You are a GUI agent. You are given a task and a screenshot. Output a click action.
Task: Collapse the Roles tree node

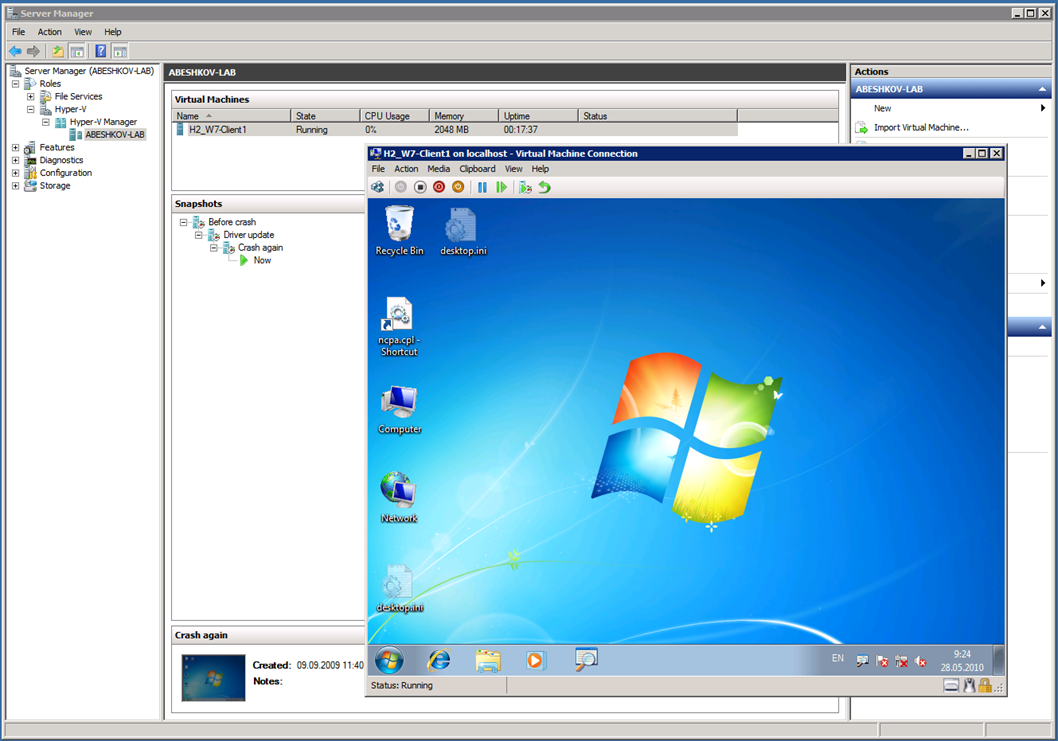coord(16,84)
